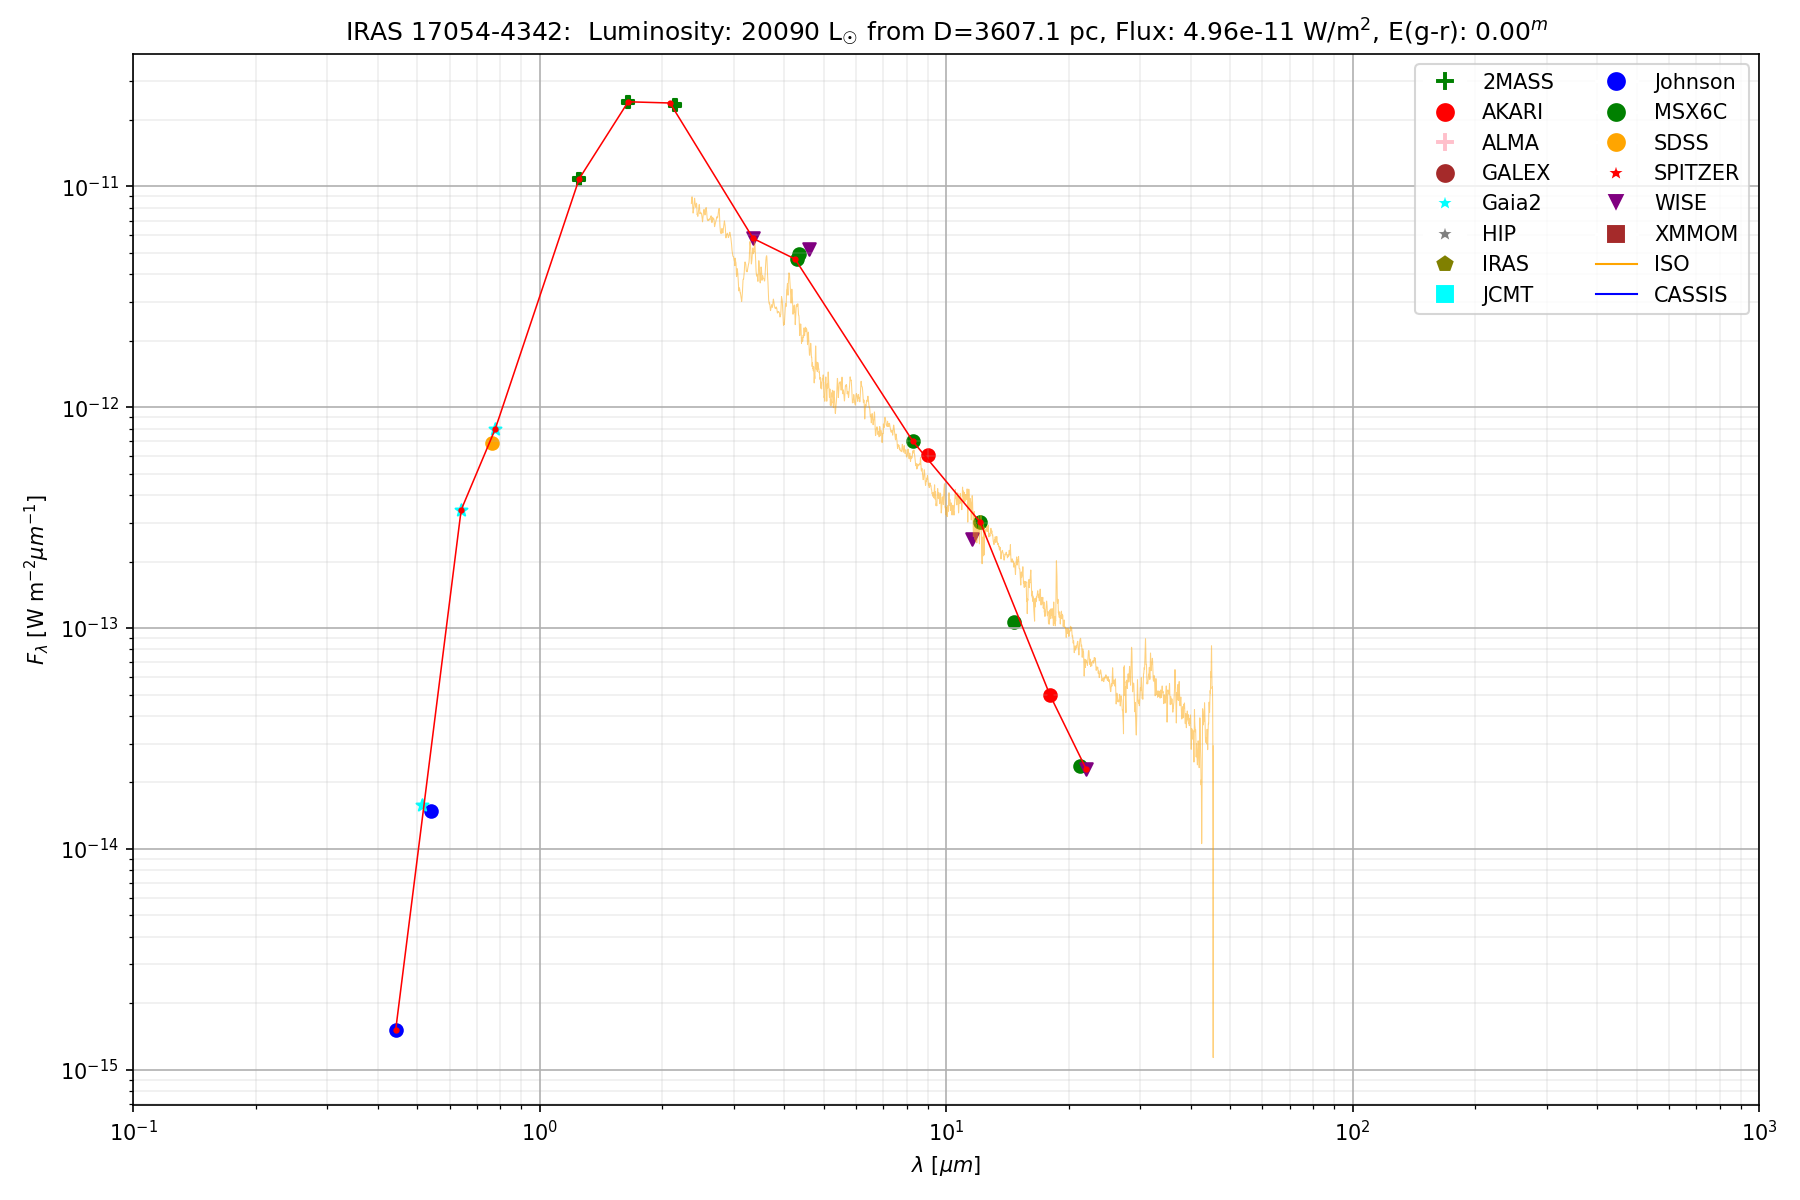Click the lowest blue Johnson data point
1800x1200 pixels.
click(396, 1030)
